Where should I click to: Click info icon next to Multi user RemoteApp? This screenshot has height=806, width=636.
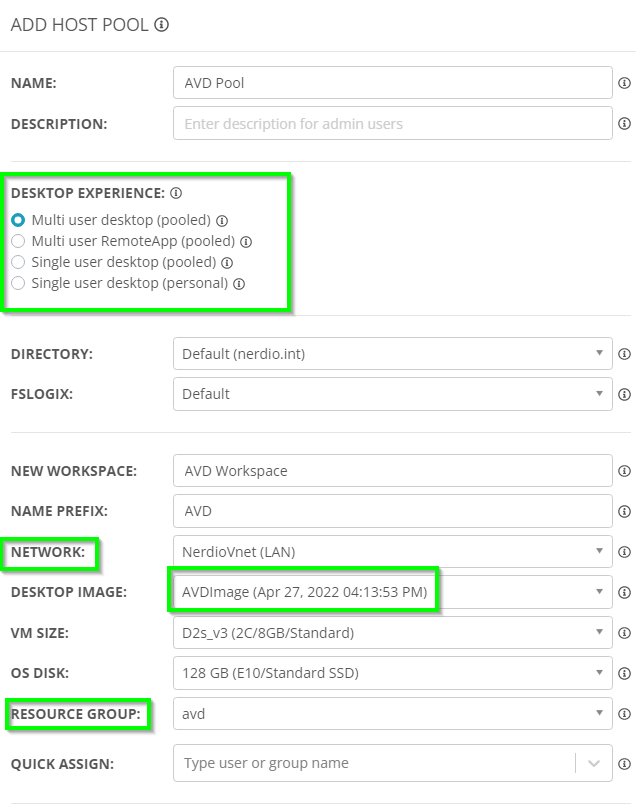point(246,242)
